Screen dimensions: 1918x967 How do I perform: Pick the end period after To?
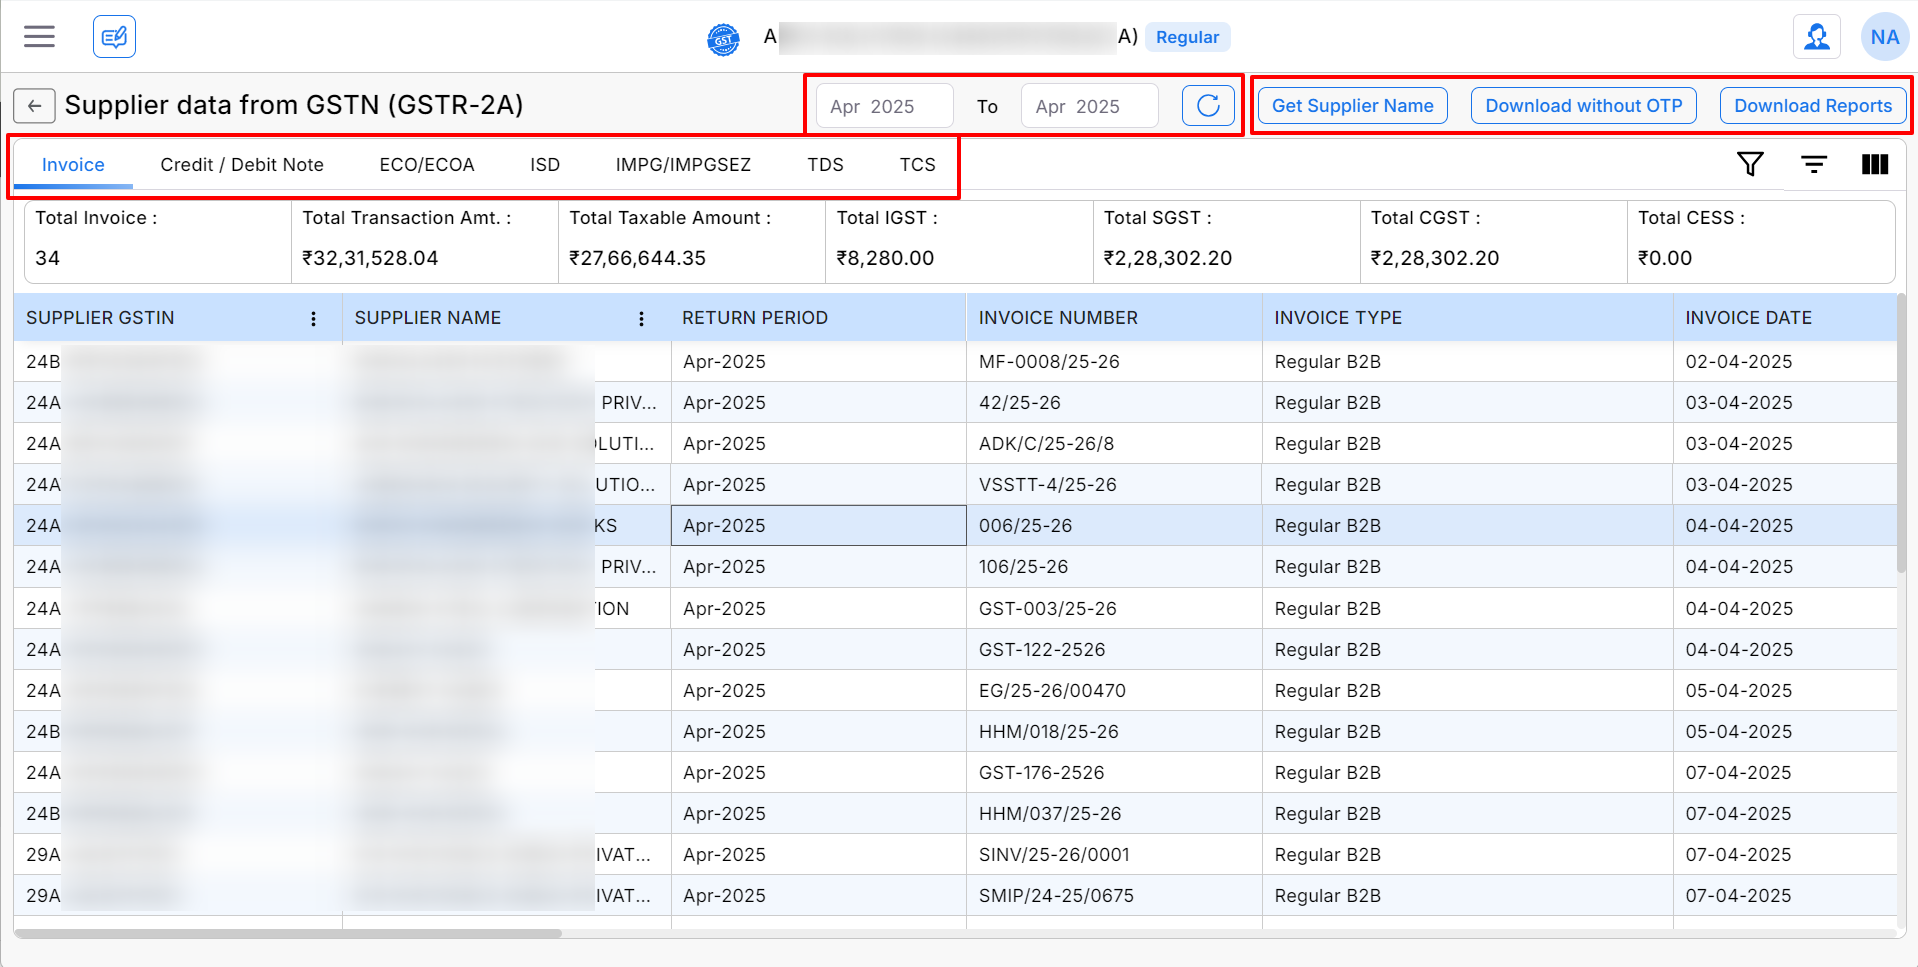point(1088,106)
